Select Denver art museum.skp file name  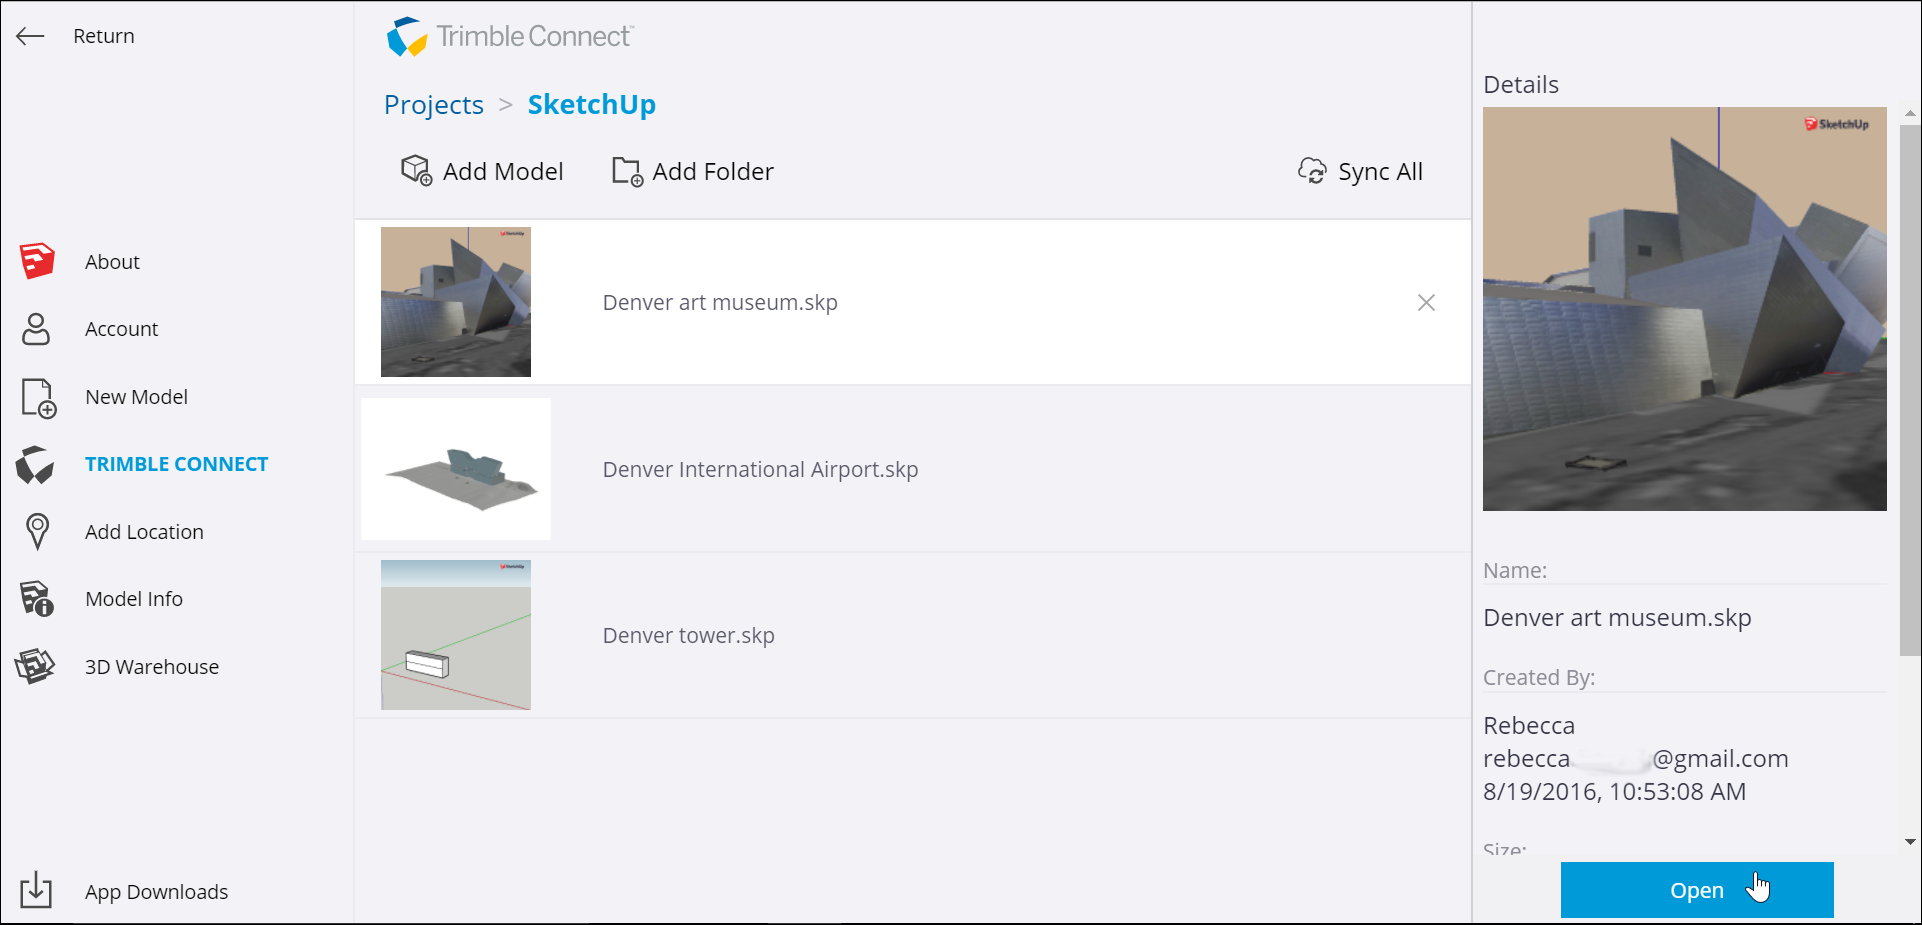click(720, 303)
